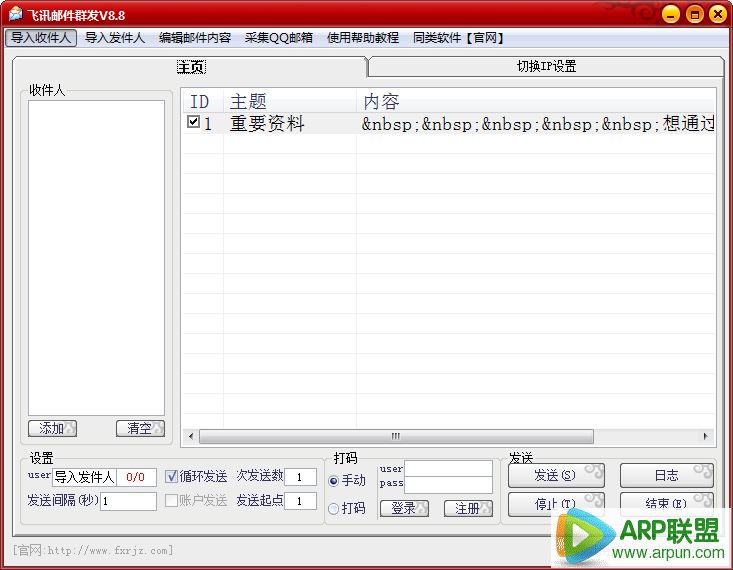Click the 登录 button
The height and width of the screenshot is (570, 733).
(x=404, y=508)
